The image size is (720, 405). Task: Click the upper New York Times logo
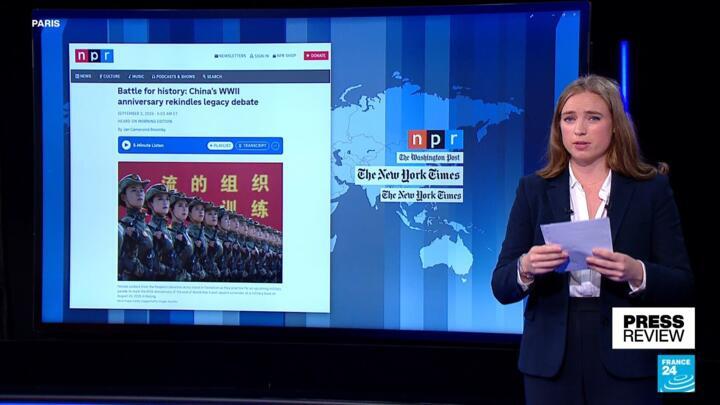click(x=409, y=175)
